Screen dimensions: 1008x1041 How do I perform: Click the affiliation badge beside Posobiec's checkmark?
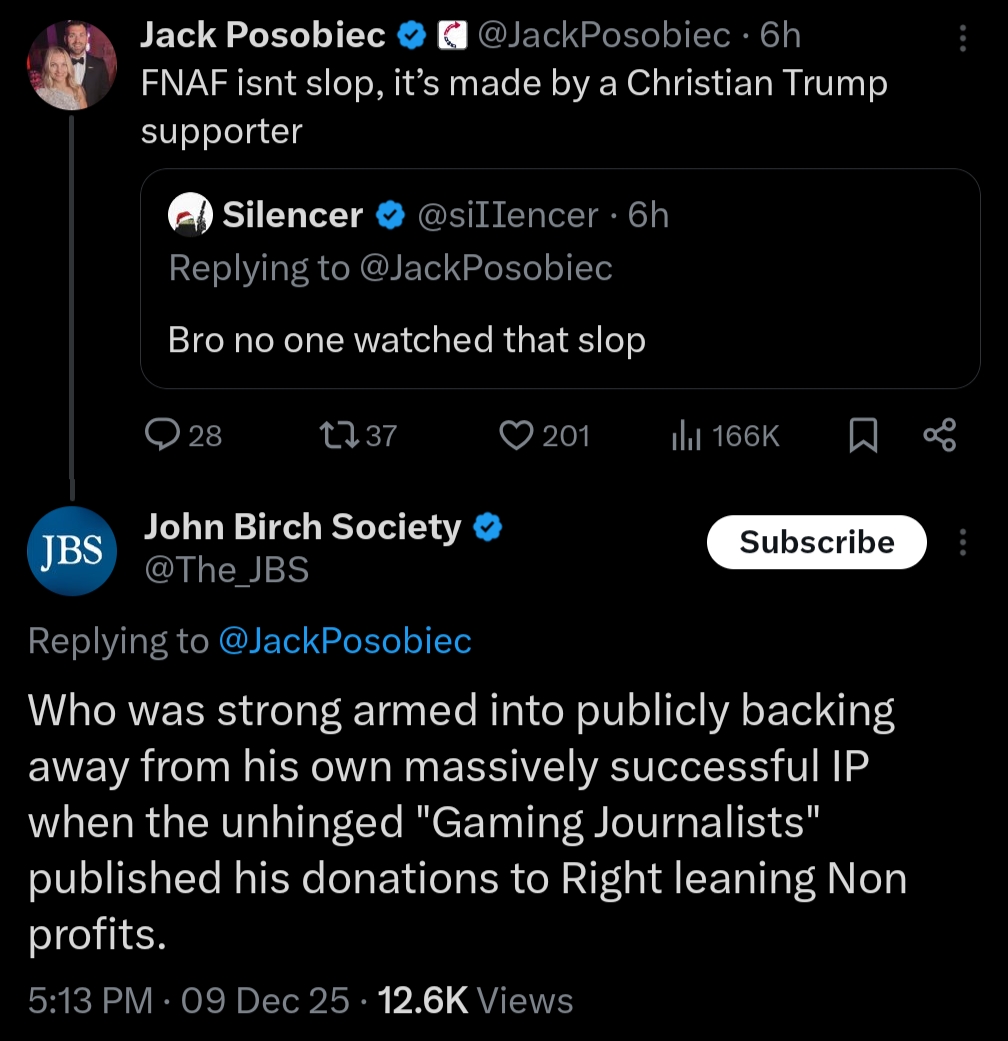point(453,37)
